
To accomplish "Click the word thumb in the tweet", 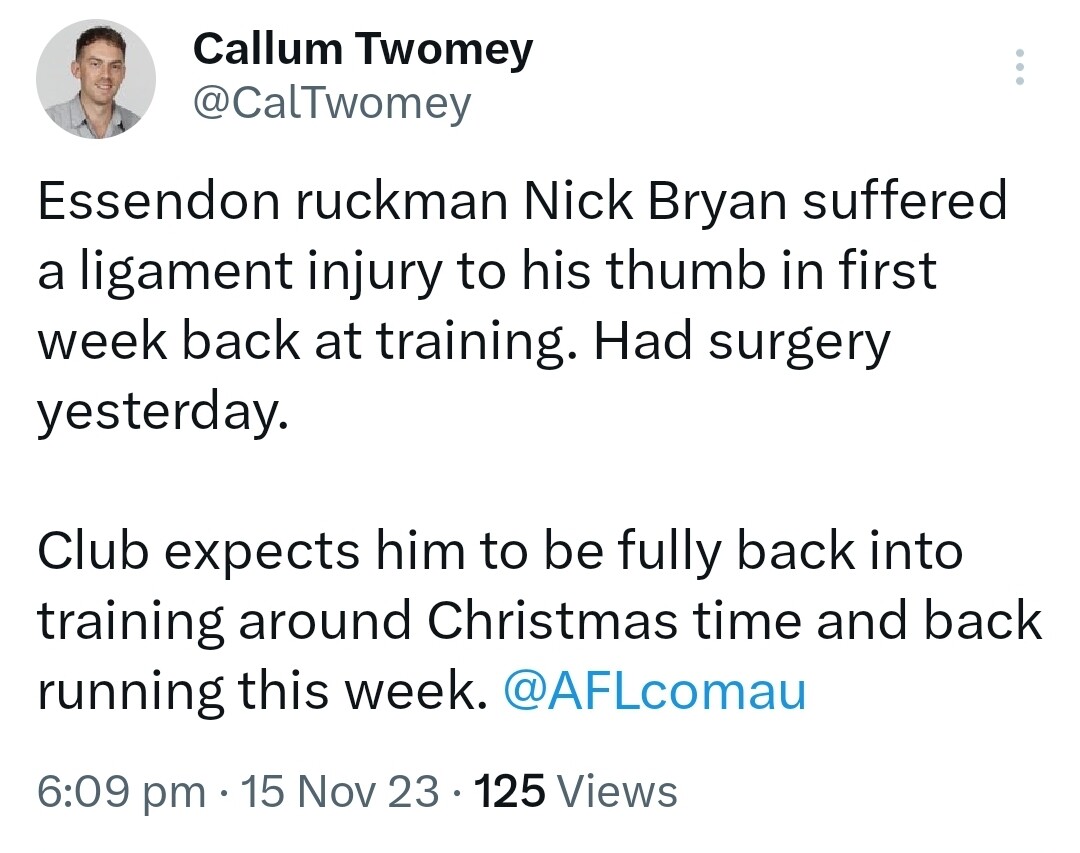I will 689,269.
